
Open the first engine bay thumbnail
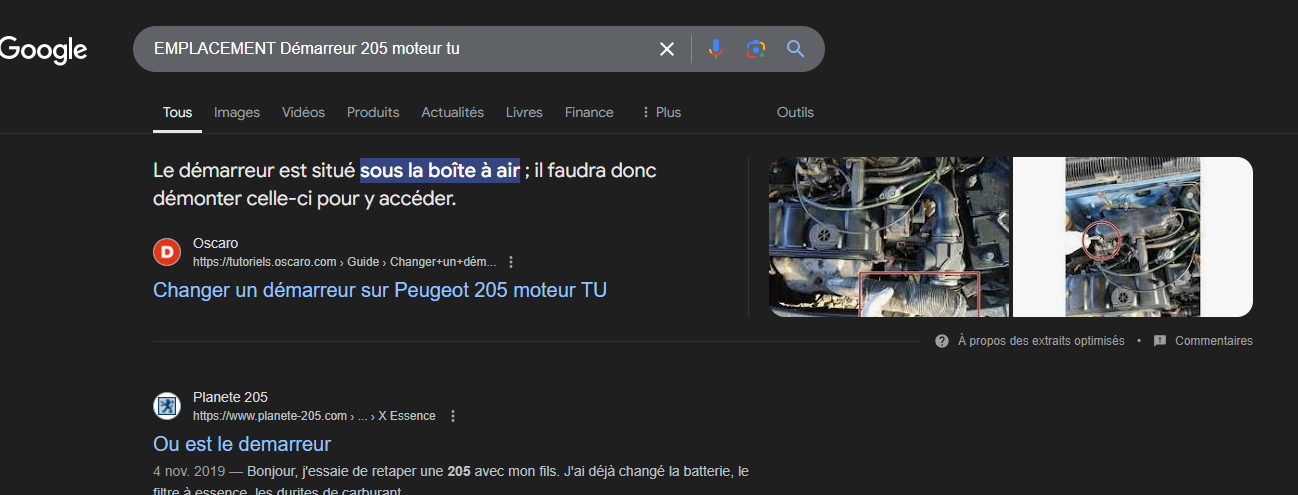(889, 237)
